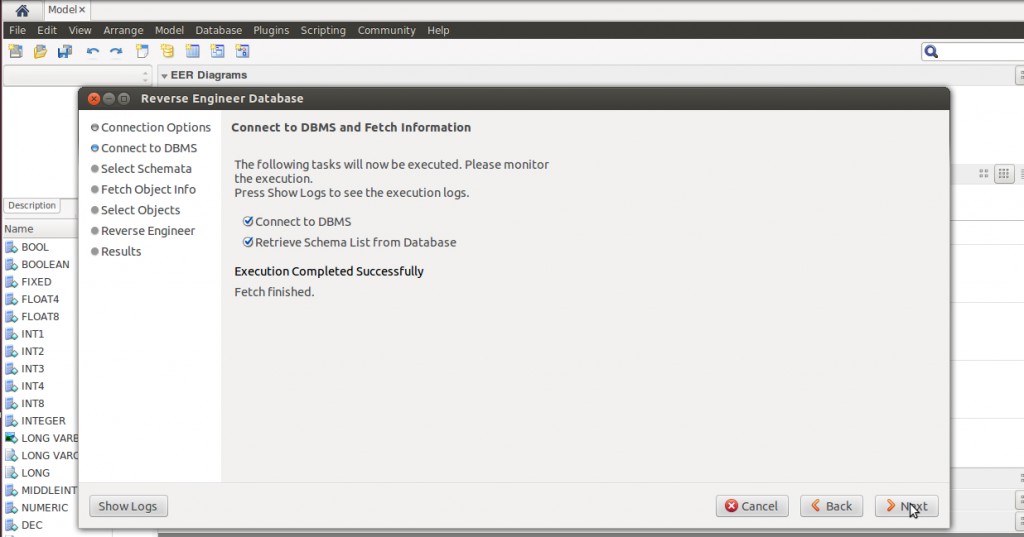Click the LONG VARBINARY datatype icon

11,438
